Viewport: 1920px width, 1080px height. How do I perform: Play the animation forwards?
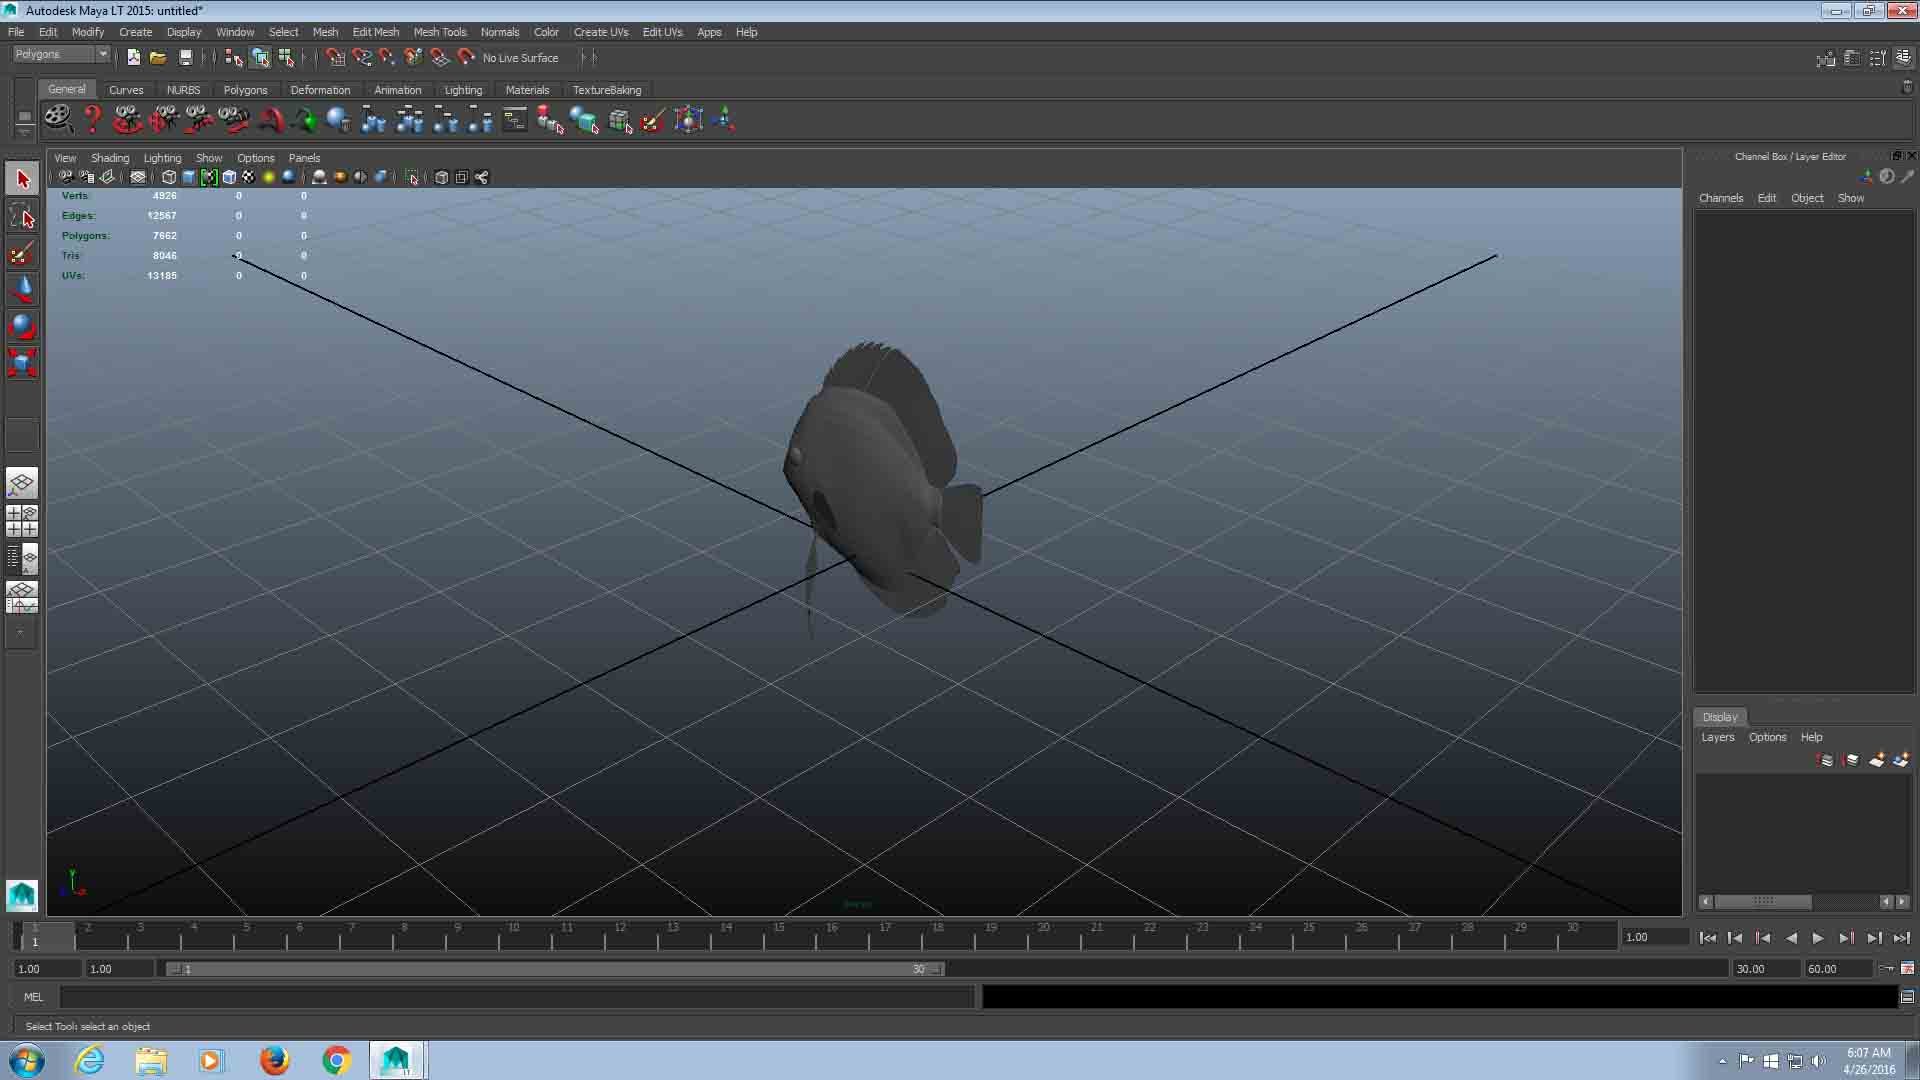[x=1818, y=938]
